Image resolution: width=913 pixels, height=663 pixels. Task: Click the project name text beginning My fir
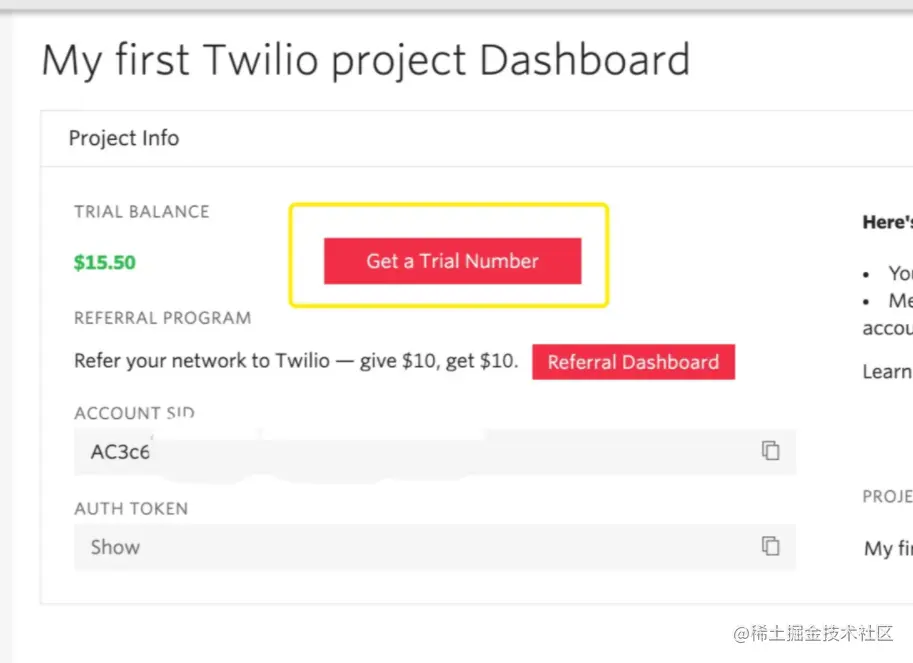coord(888,548)
